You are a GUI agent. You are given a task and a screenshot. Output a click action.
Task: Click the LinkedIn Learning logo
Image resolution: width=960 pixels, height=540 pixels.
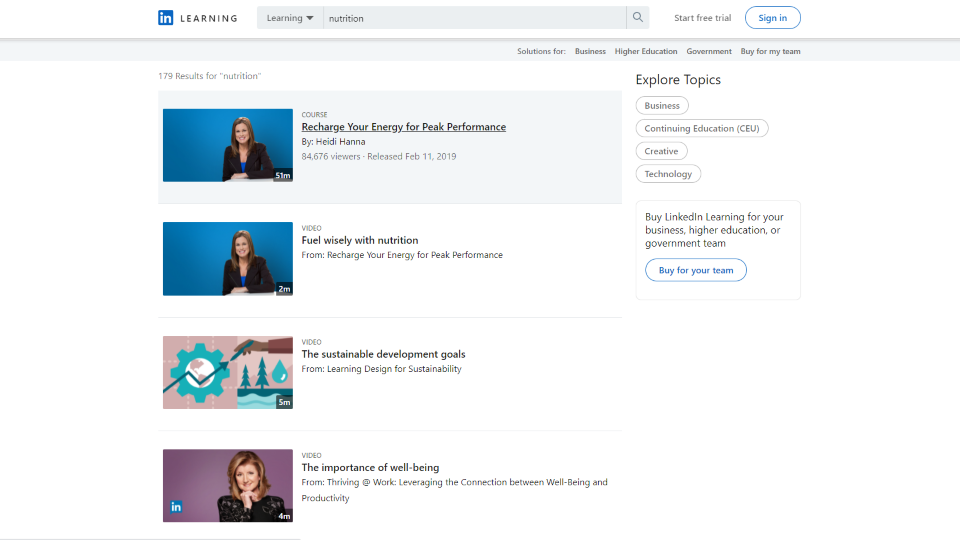coord(197,18)
